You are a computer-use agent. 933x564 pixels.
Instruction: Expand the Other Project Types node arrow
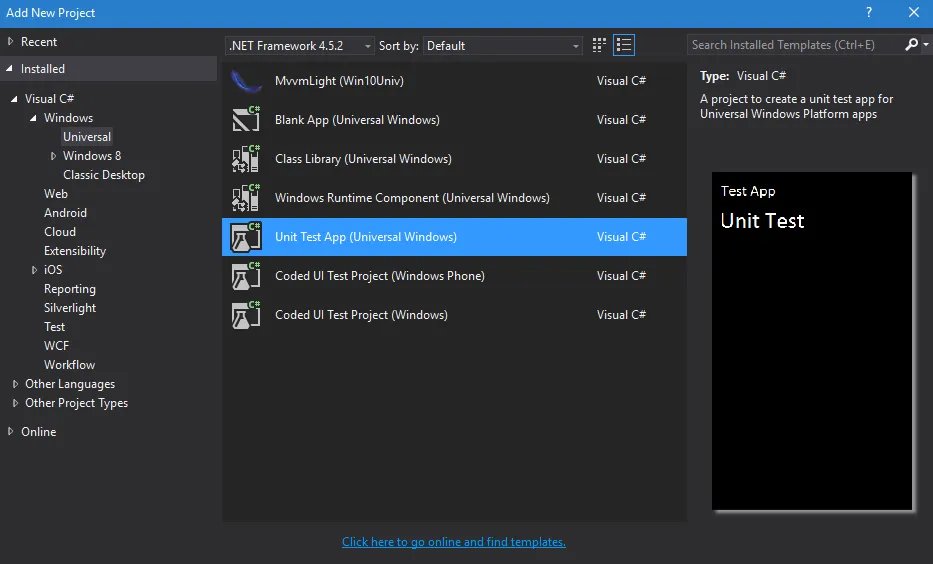pos(15,403)
